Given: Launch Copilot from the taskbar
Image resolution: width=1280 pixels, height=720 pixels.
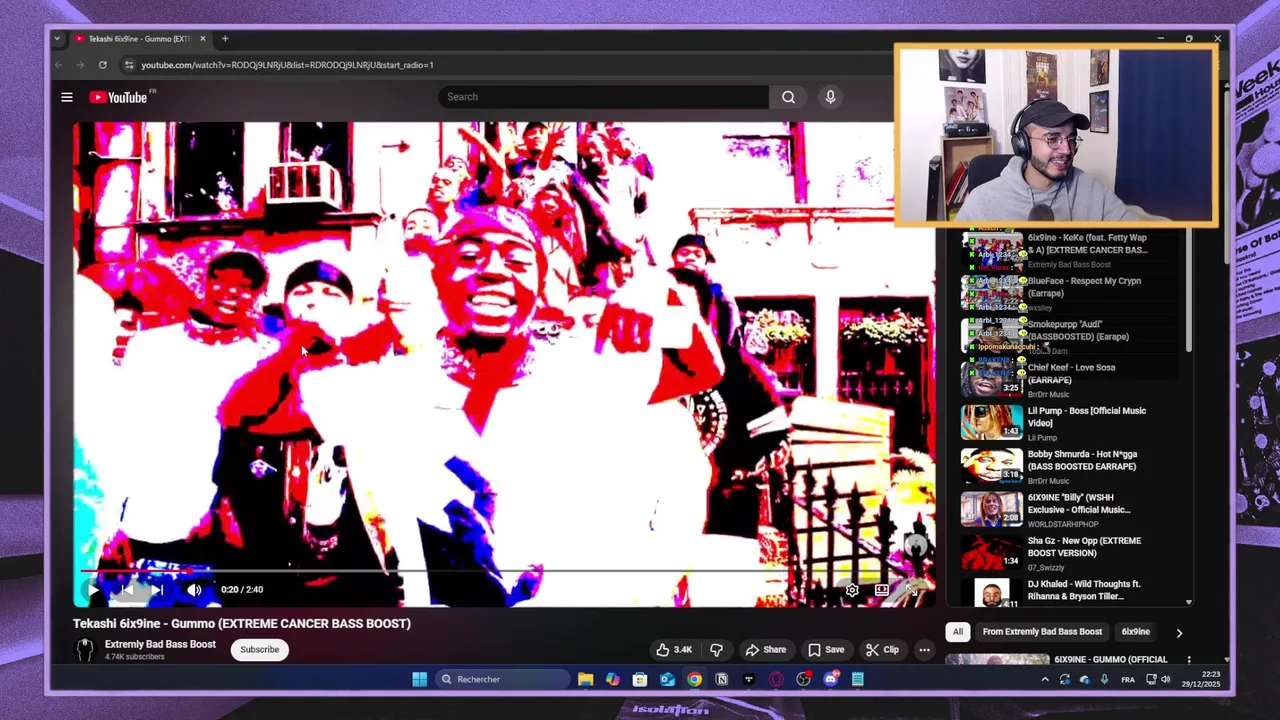Looking at the screenshot, I should 612,680.
